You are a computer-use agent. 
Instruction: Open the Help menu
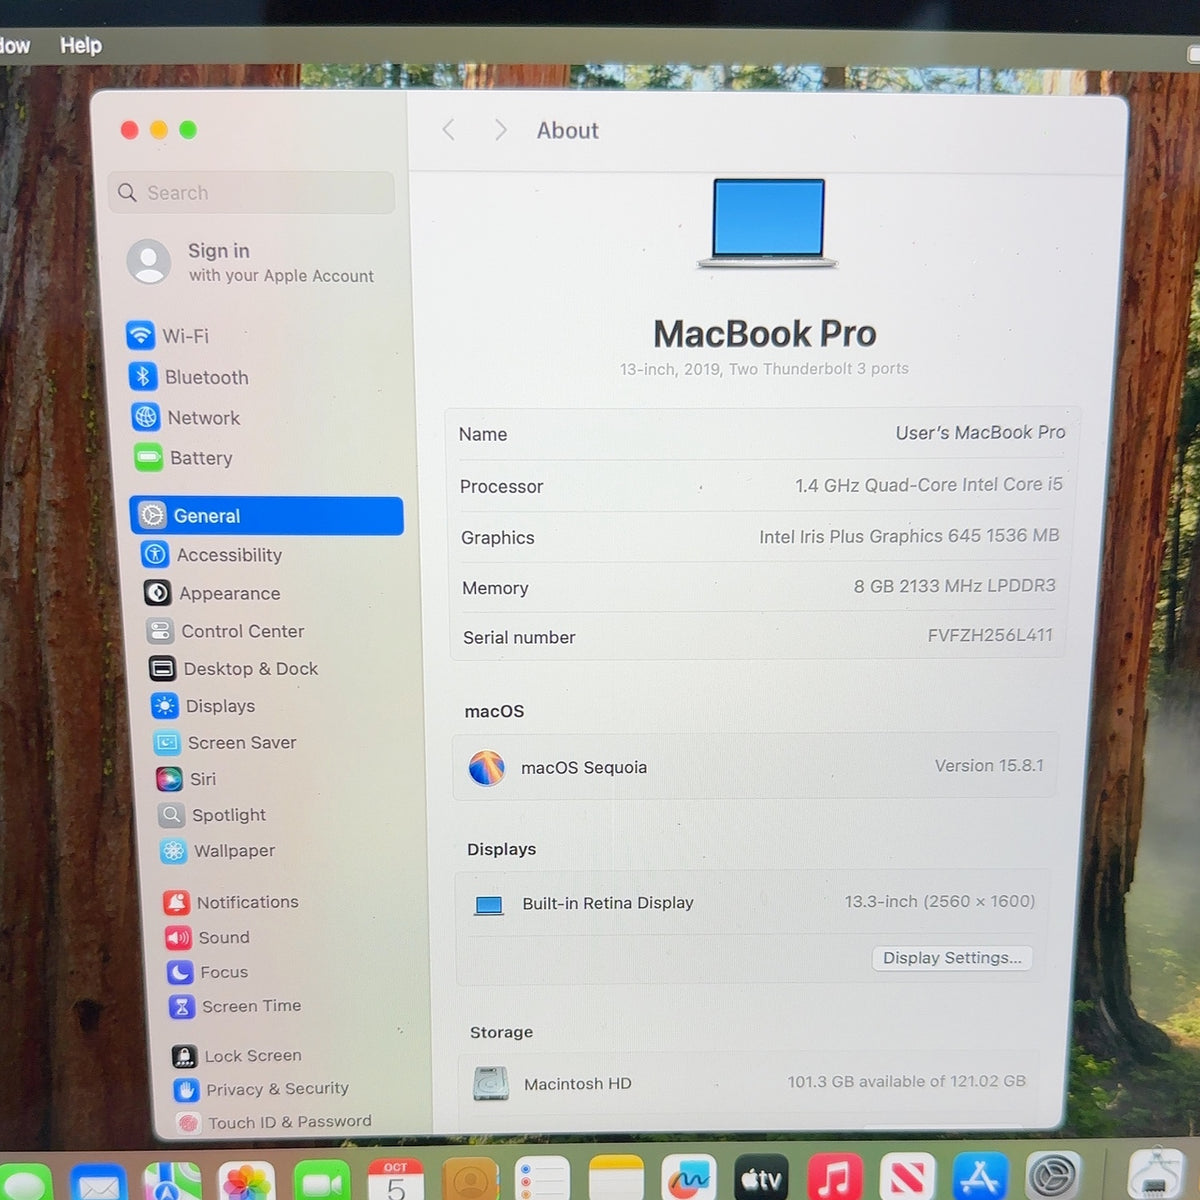tap(81, 45)
